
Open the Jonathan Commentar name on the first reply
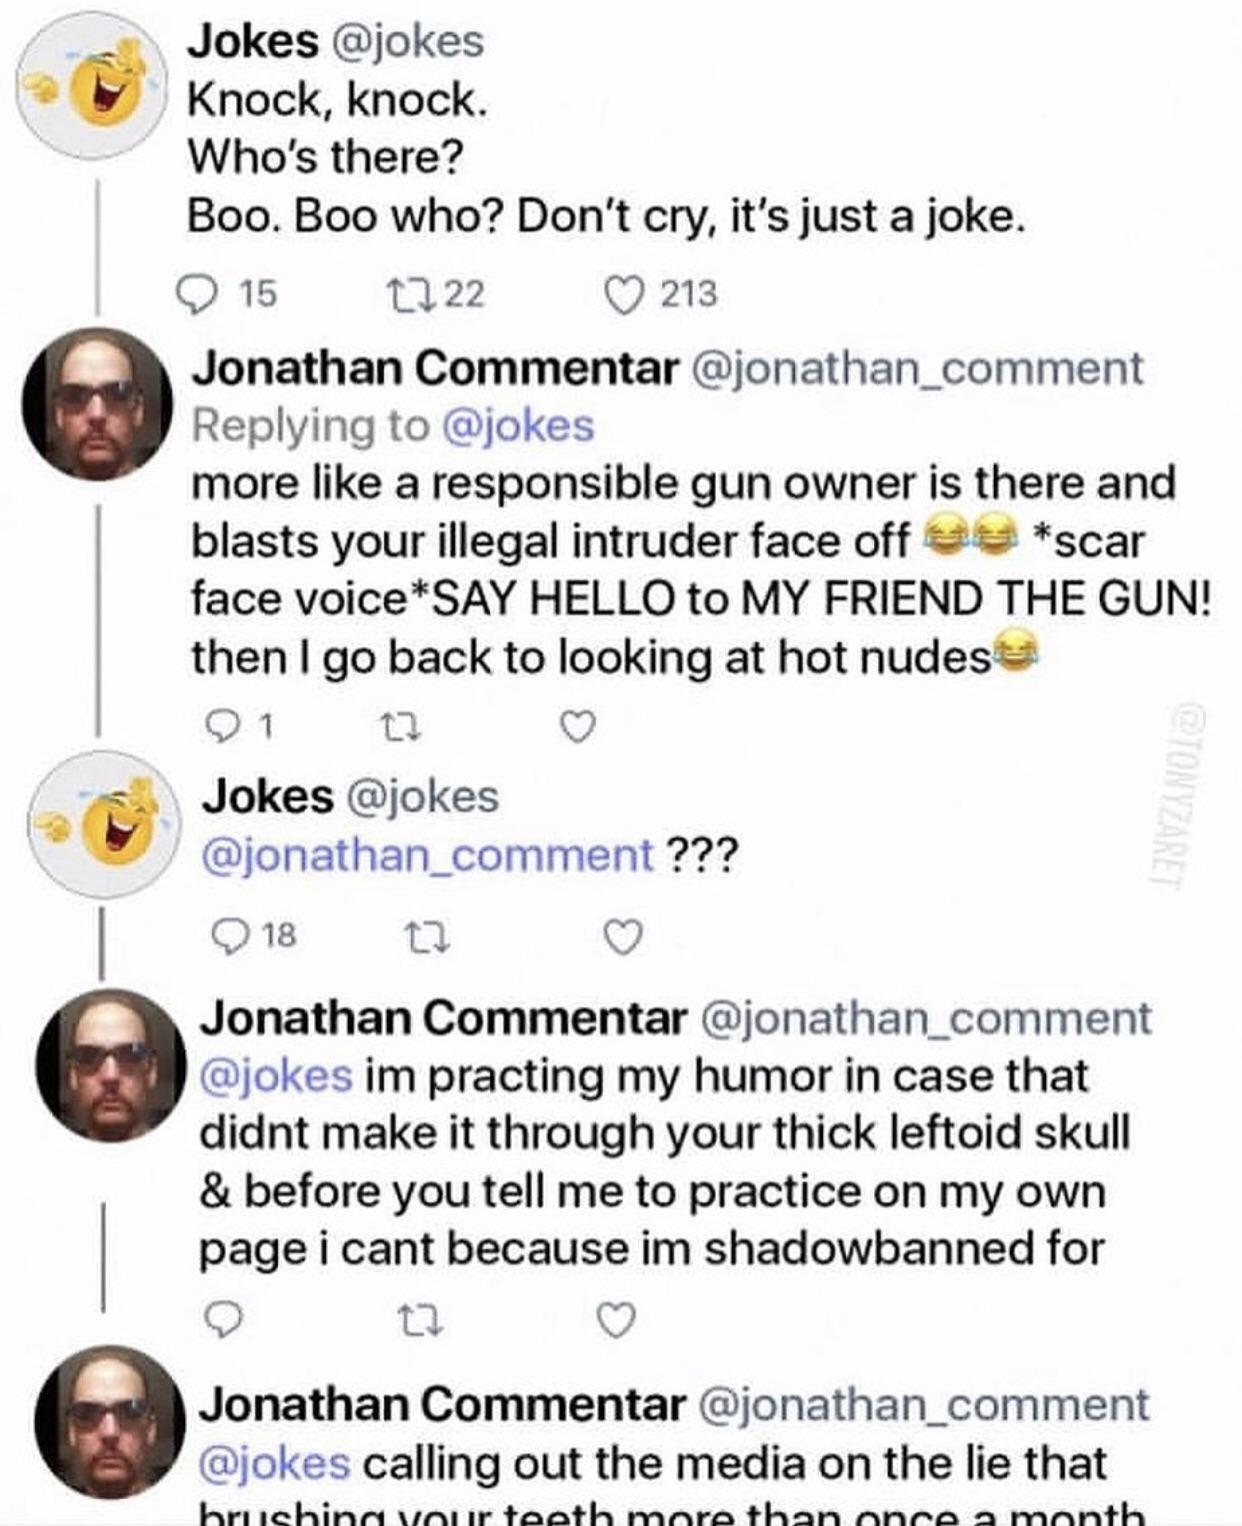(x=434, y=368)
